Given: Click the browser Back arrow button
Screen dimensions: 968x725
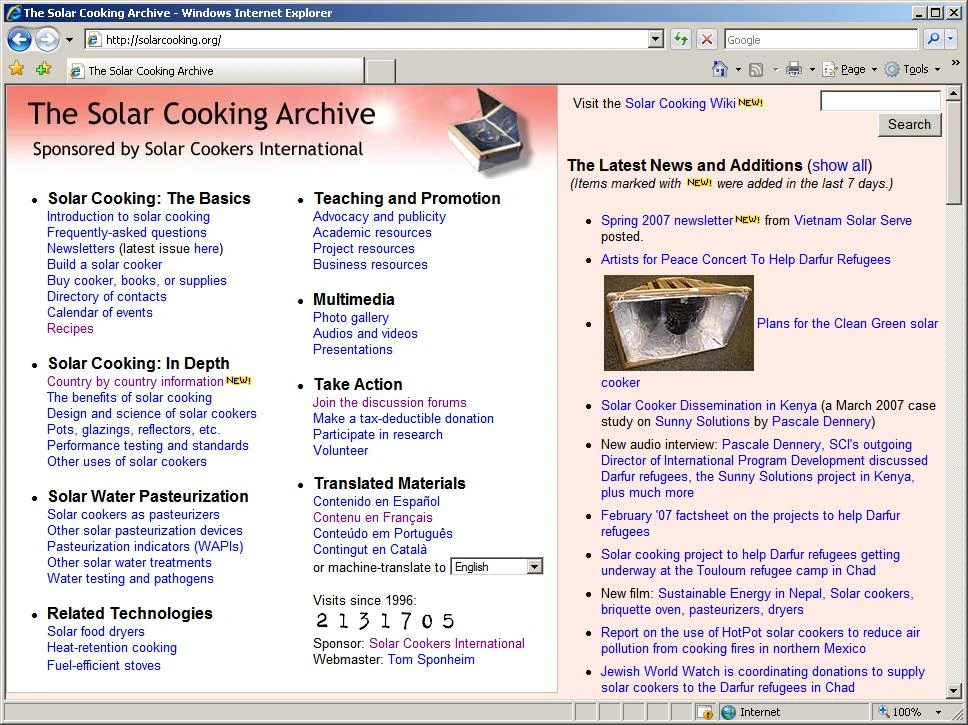Looking at the screenshot, I should coord(19,40).
